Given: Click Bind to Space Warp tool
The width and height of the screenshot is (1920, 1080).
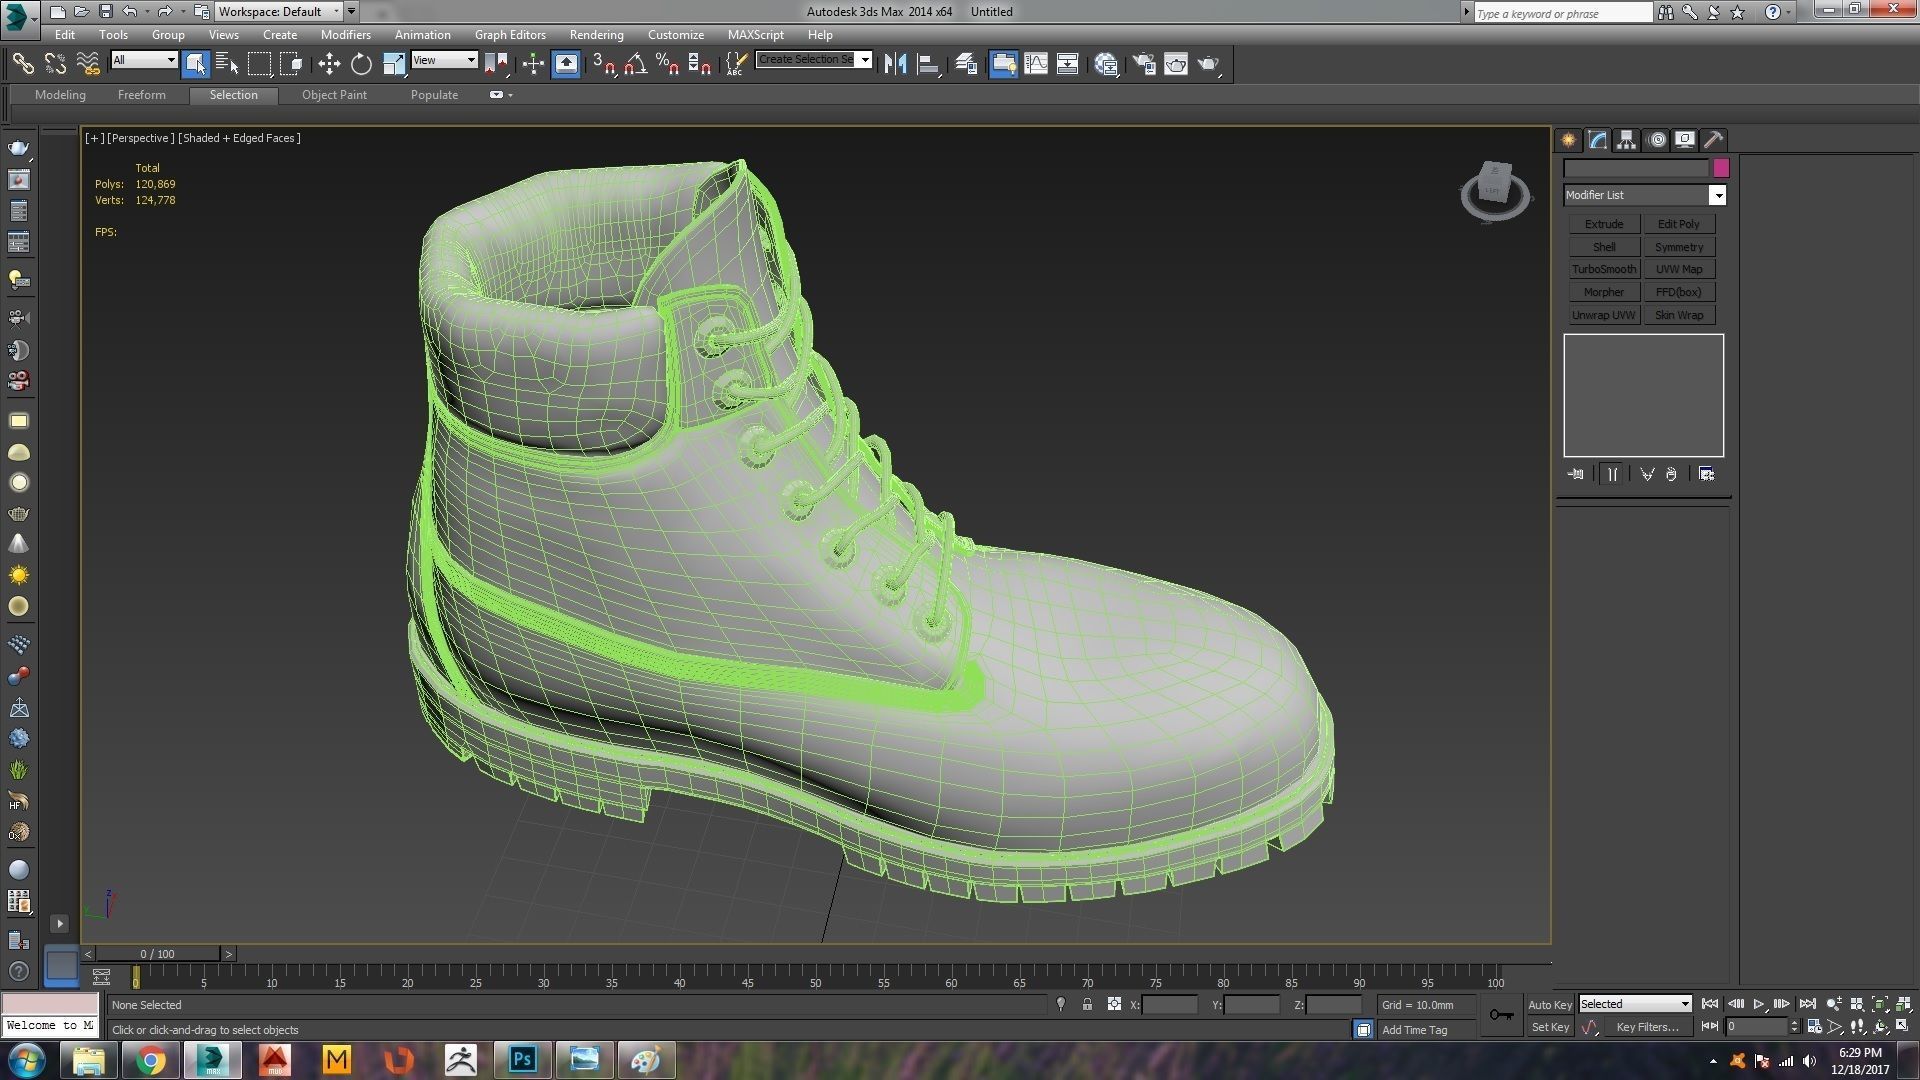Looking at the screenshot, I should (88, 64).
